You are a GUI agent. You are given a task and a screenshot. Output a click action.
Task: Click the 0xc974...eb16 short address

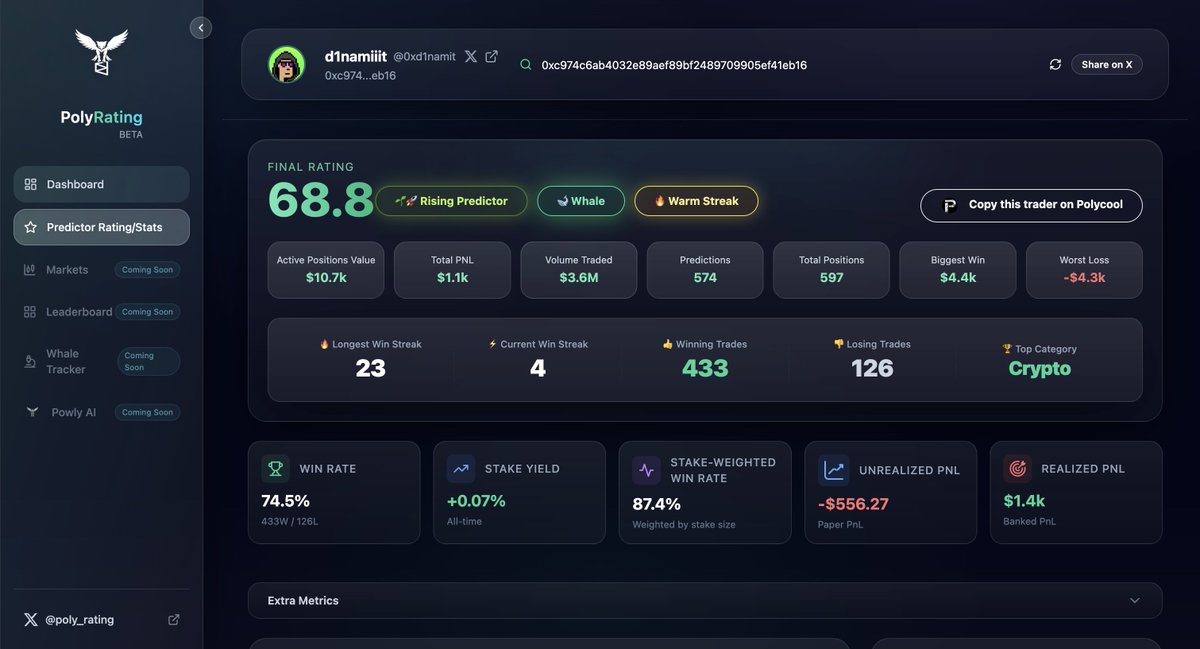click(x=360, y=75)
